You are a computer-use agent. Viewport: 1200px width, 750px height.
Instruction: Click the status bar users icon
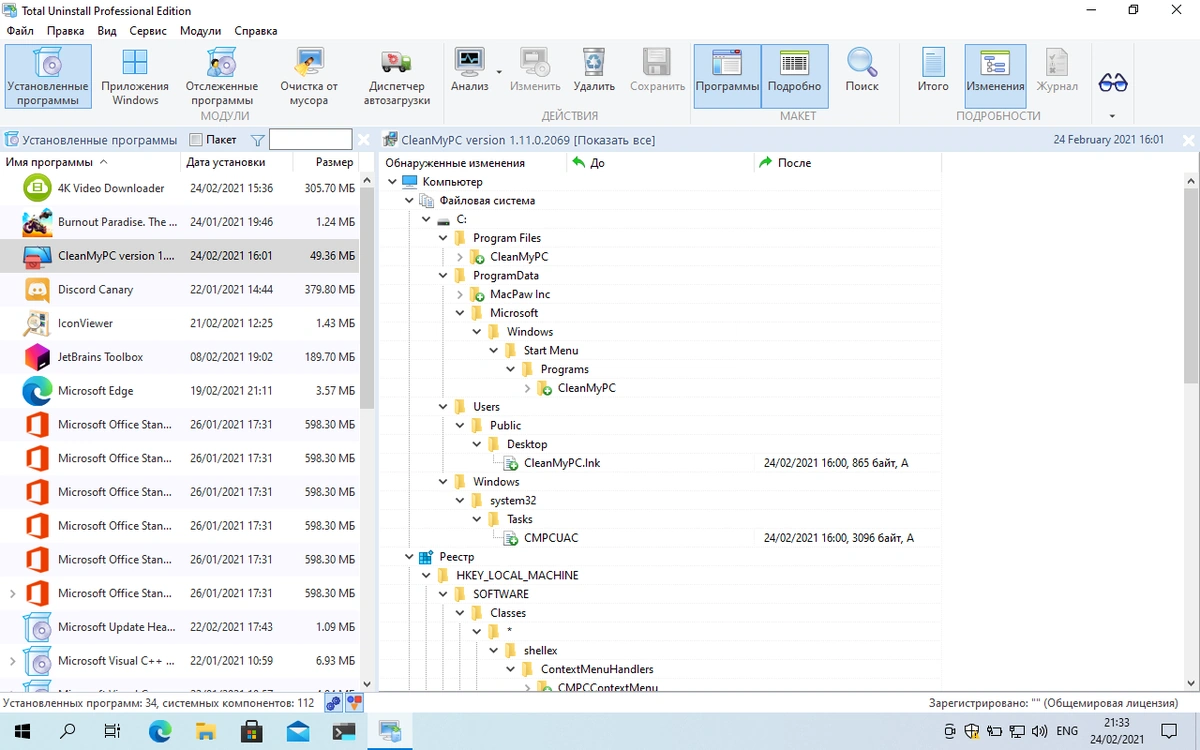click(334, 703)
